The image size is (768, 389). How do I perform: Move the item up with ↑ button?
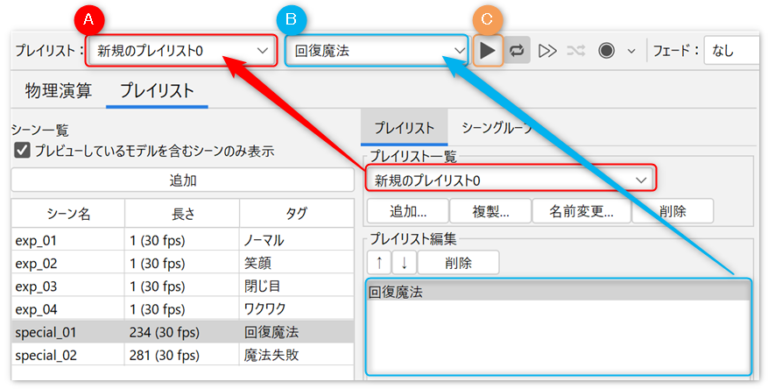tap(379, 263)
